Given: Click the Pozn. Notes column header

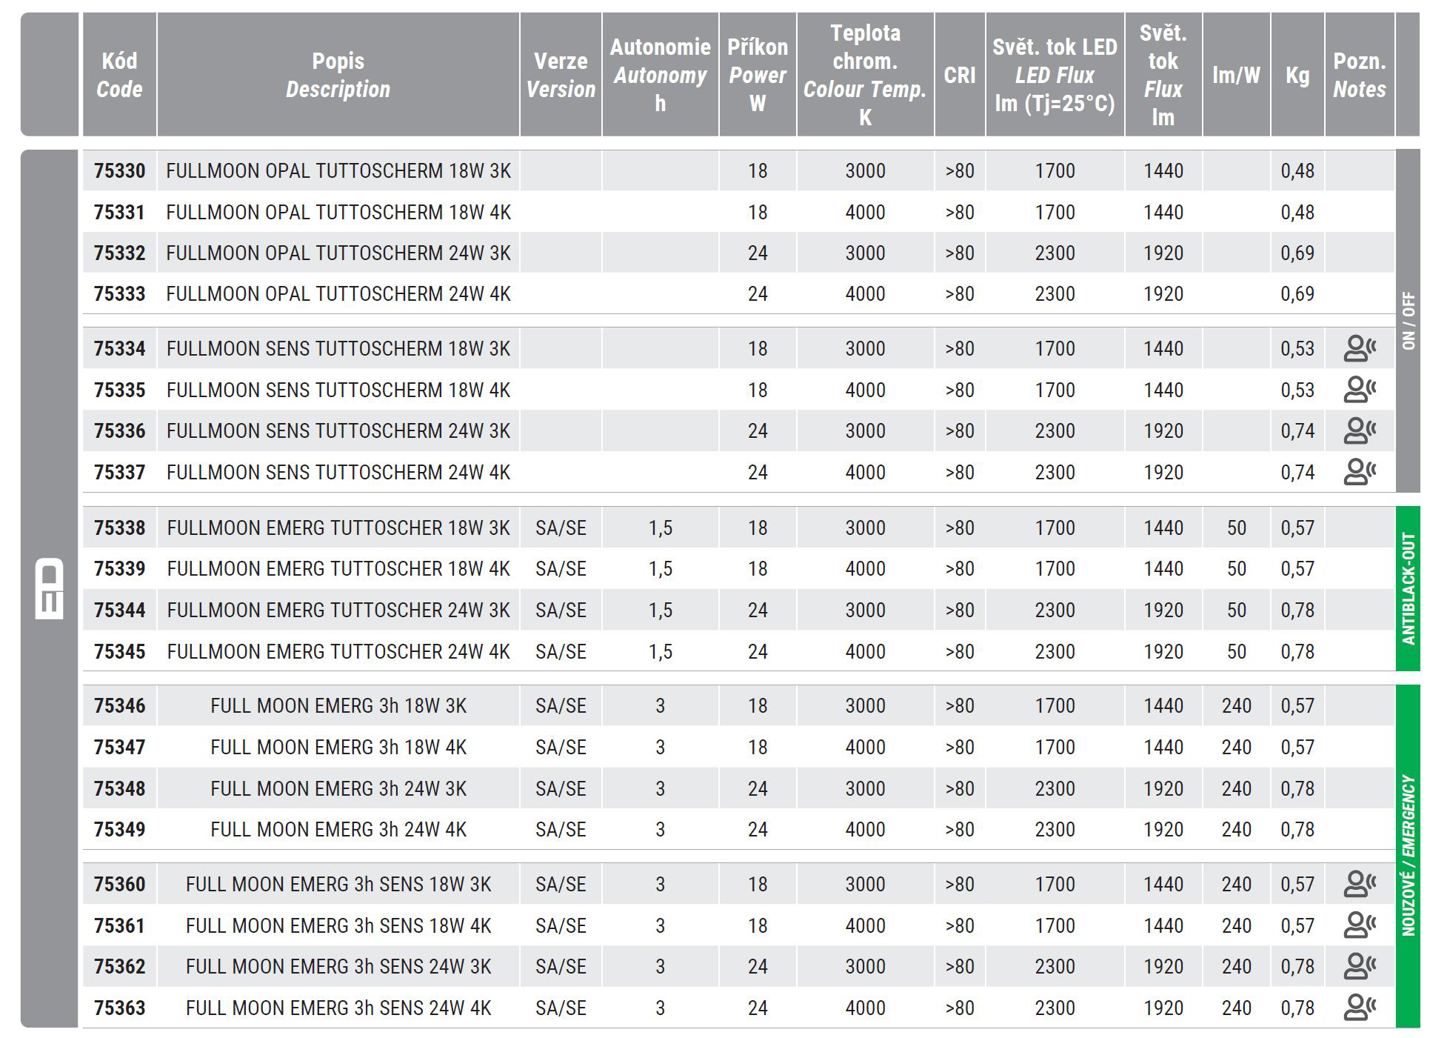Looking at the screenshot, I should [1360, 75].
